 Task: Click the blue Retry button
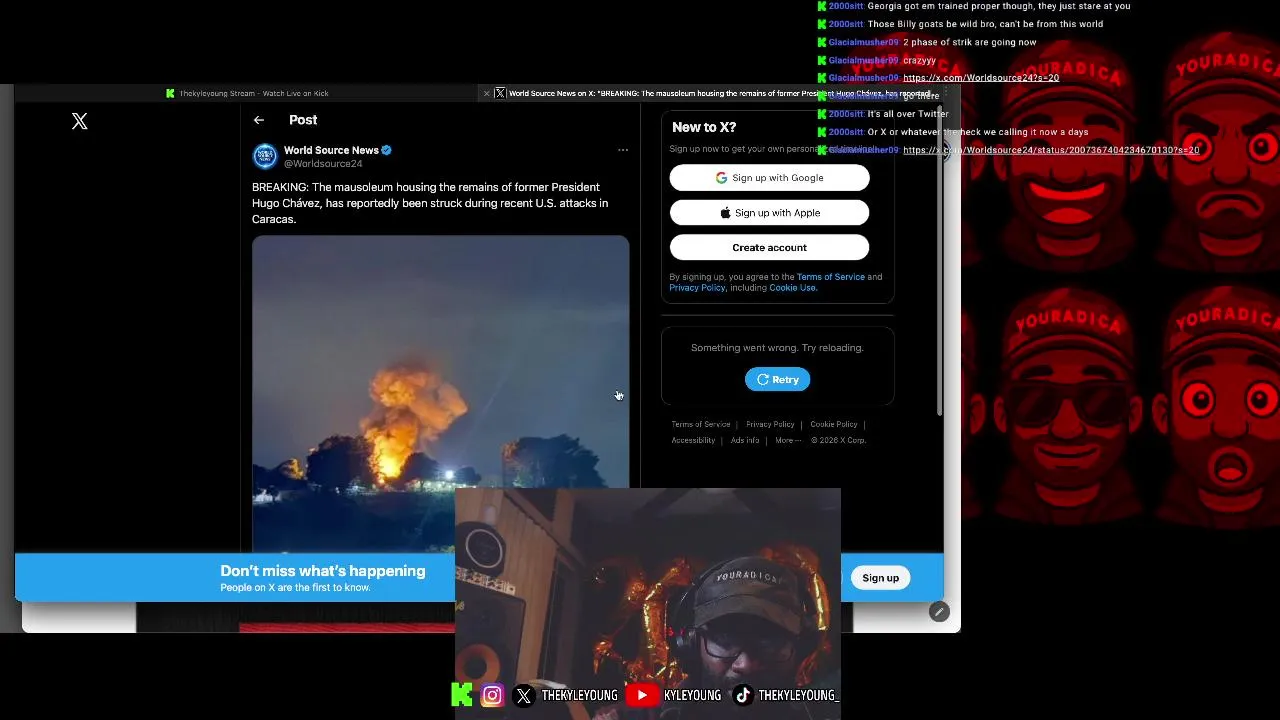(x=777, y=379)
